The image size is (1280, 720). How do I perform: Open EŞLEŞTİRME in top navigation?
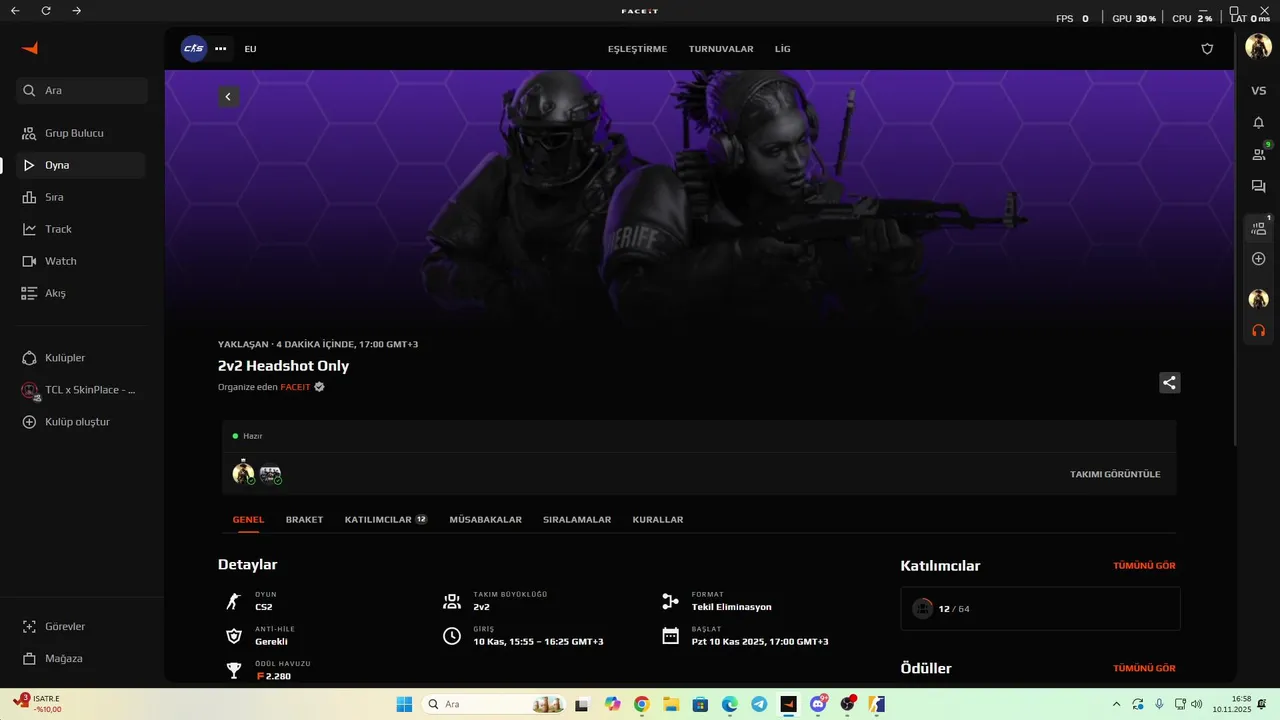(x=637, y=49)
